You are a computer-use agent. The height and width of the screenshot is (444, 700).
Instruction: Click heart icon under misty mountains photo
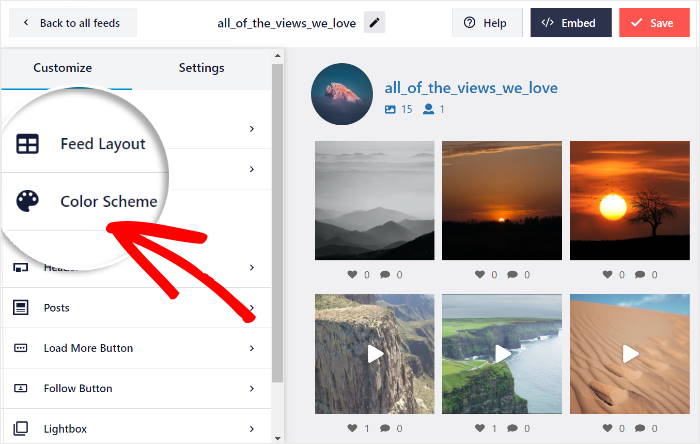coord(352,274)
